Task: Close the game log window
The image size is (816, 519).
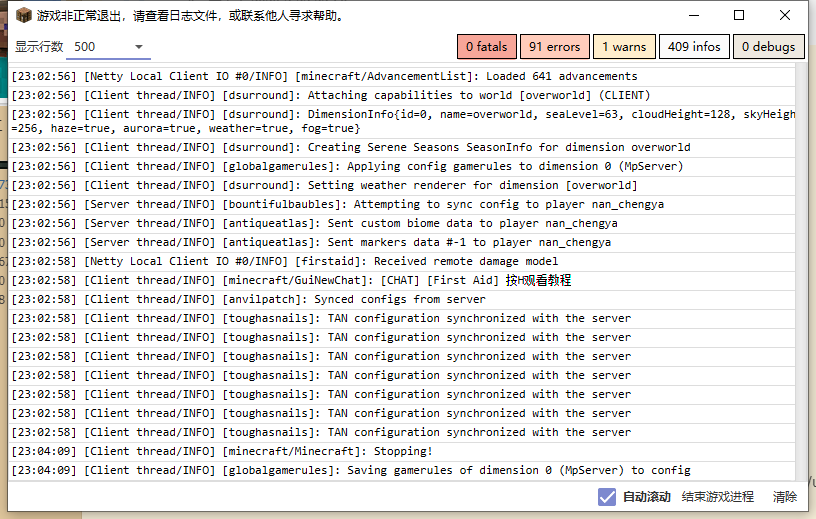Action: (x=786, y=15)
